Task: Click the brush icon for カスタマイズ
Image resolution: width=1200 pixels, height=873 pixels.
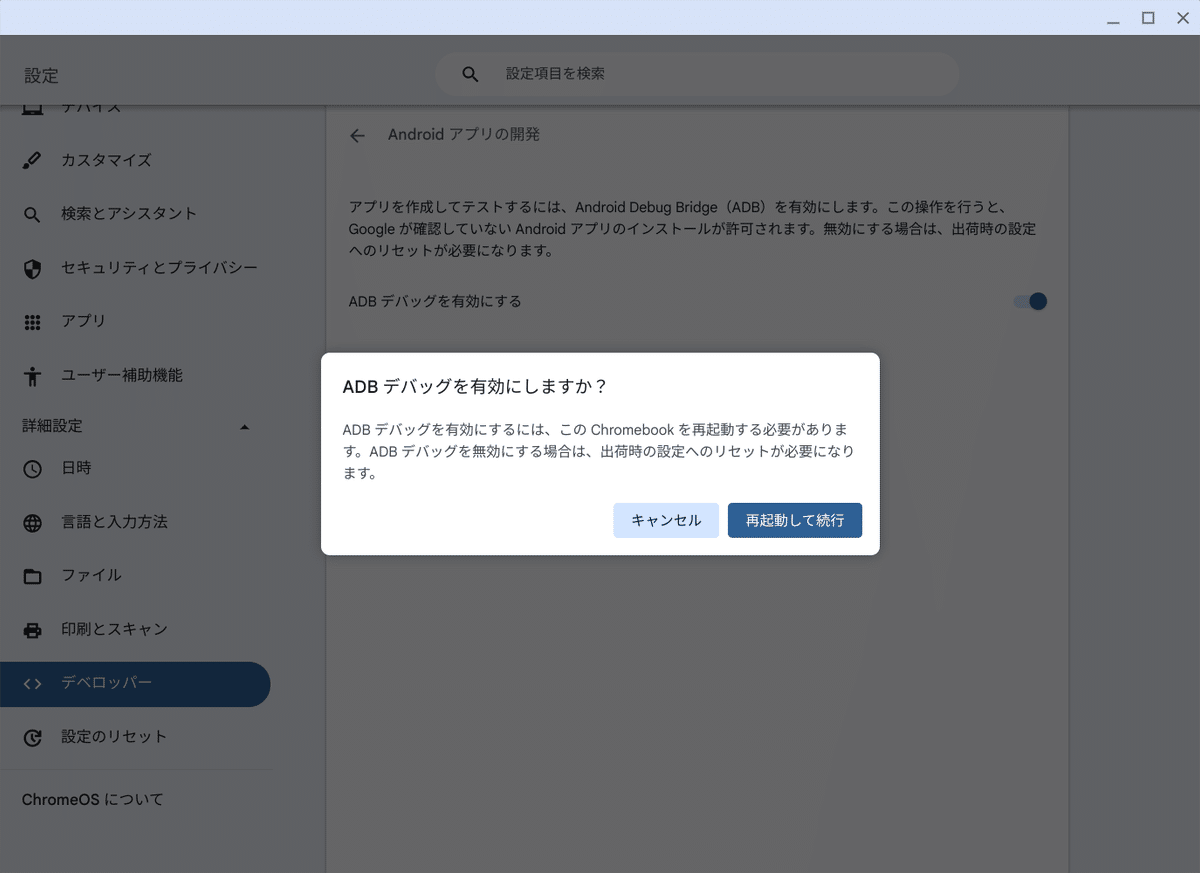Action: click(x=32, y=160)
